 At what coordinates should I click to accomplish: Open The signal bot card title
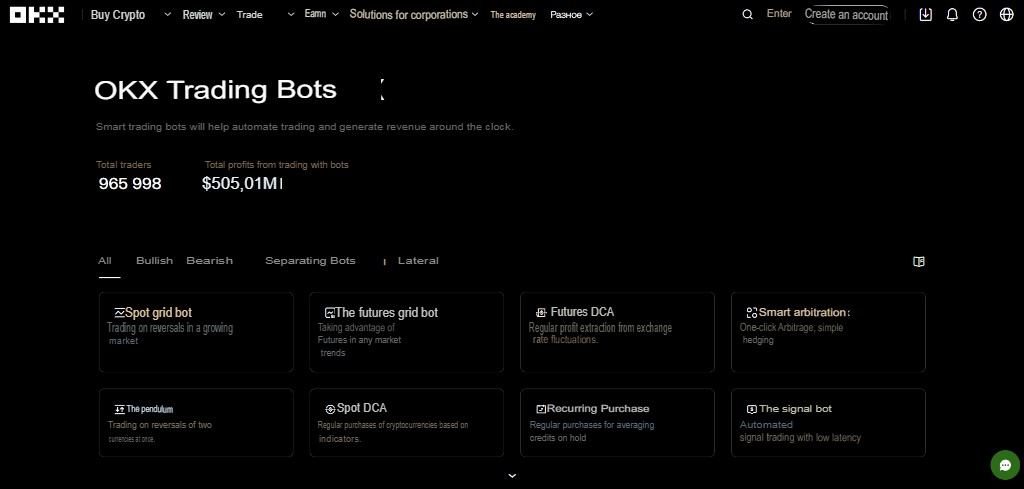(795, 409)
